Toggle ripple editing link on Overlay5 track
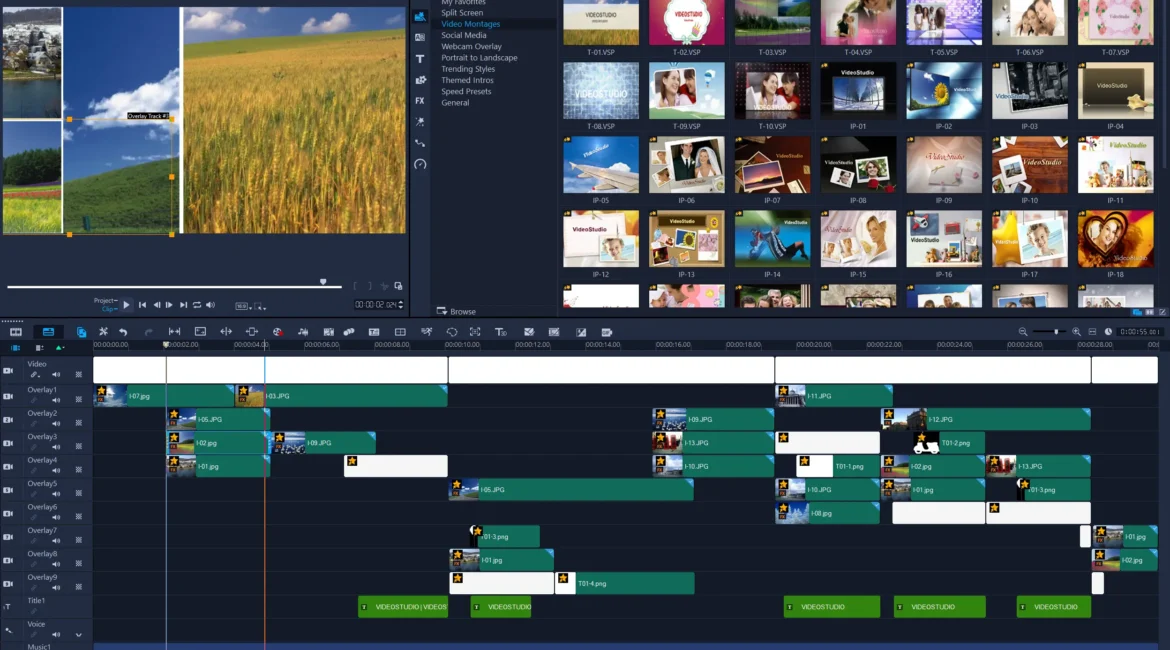 click(33, 492)
